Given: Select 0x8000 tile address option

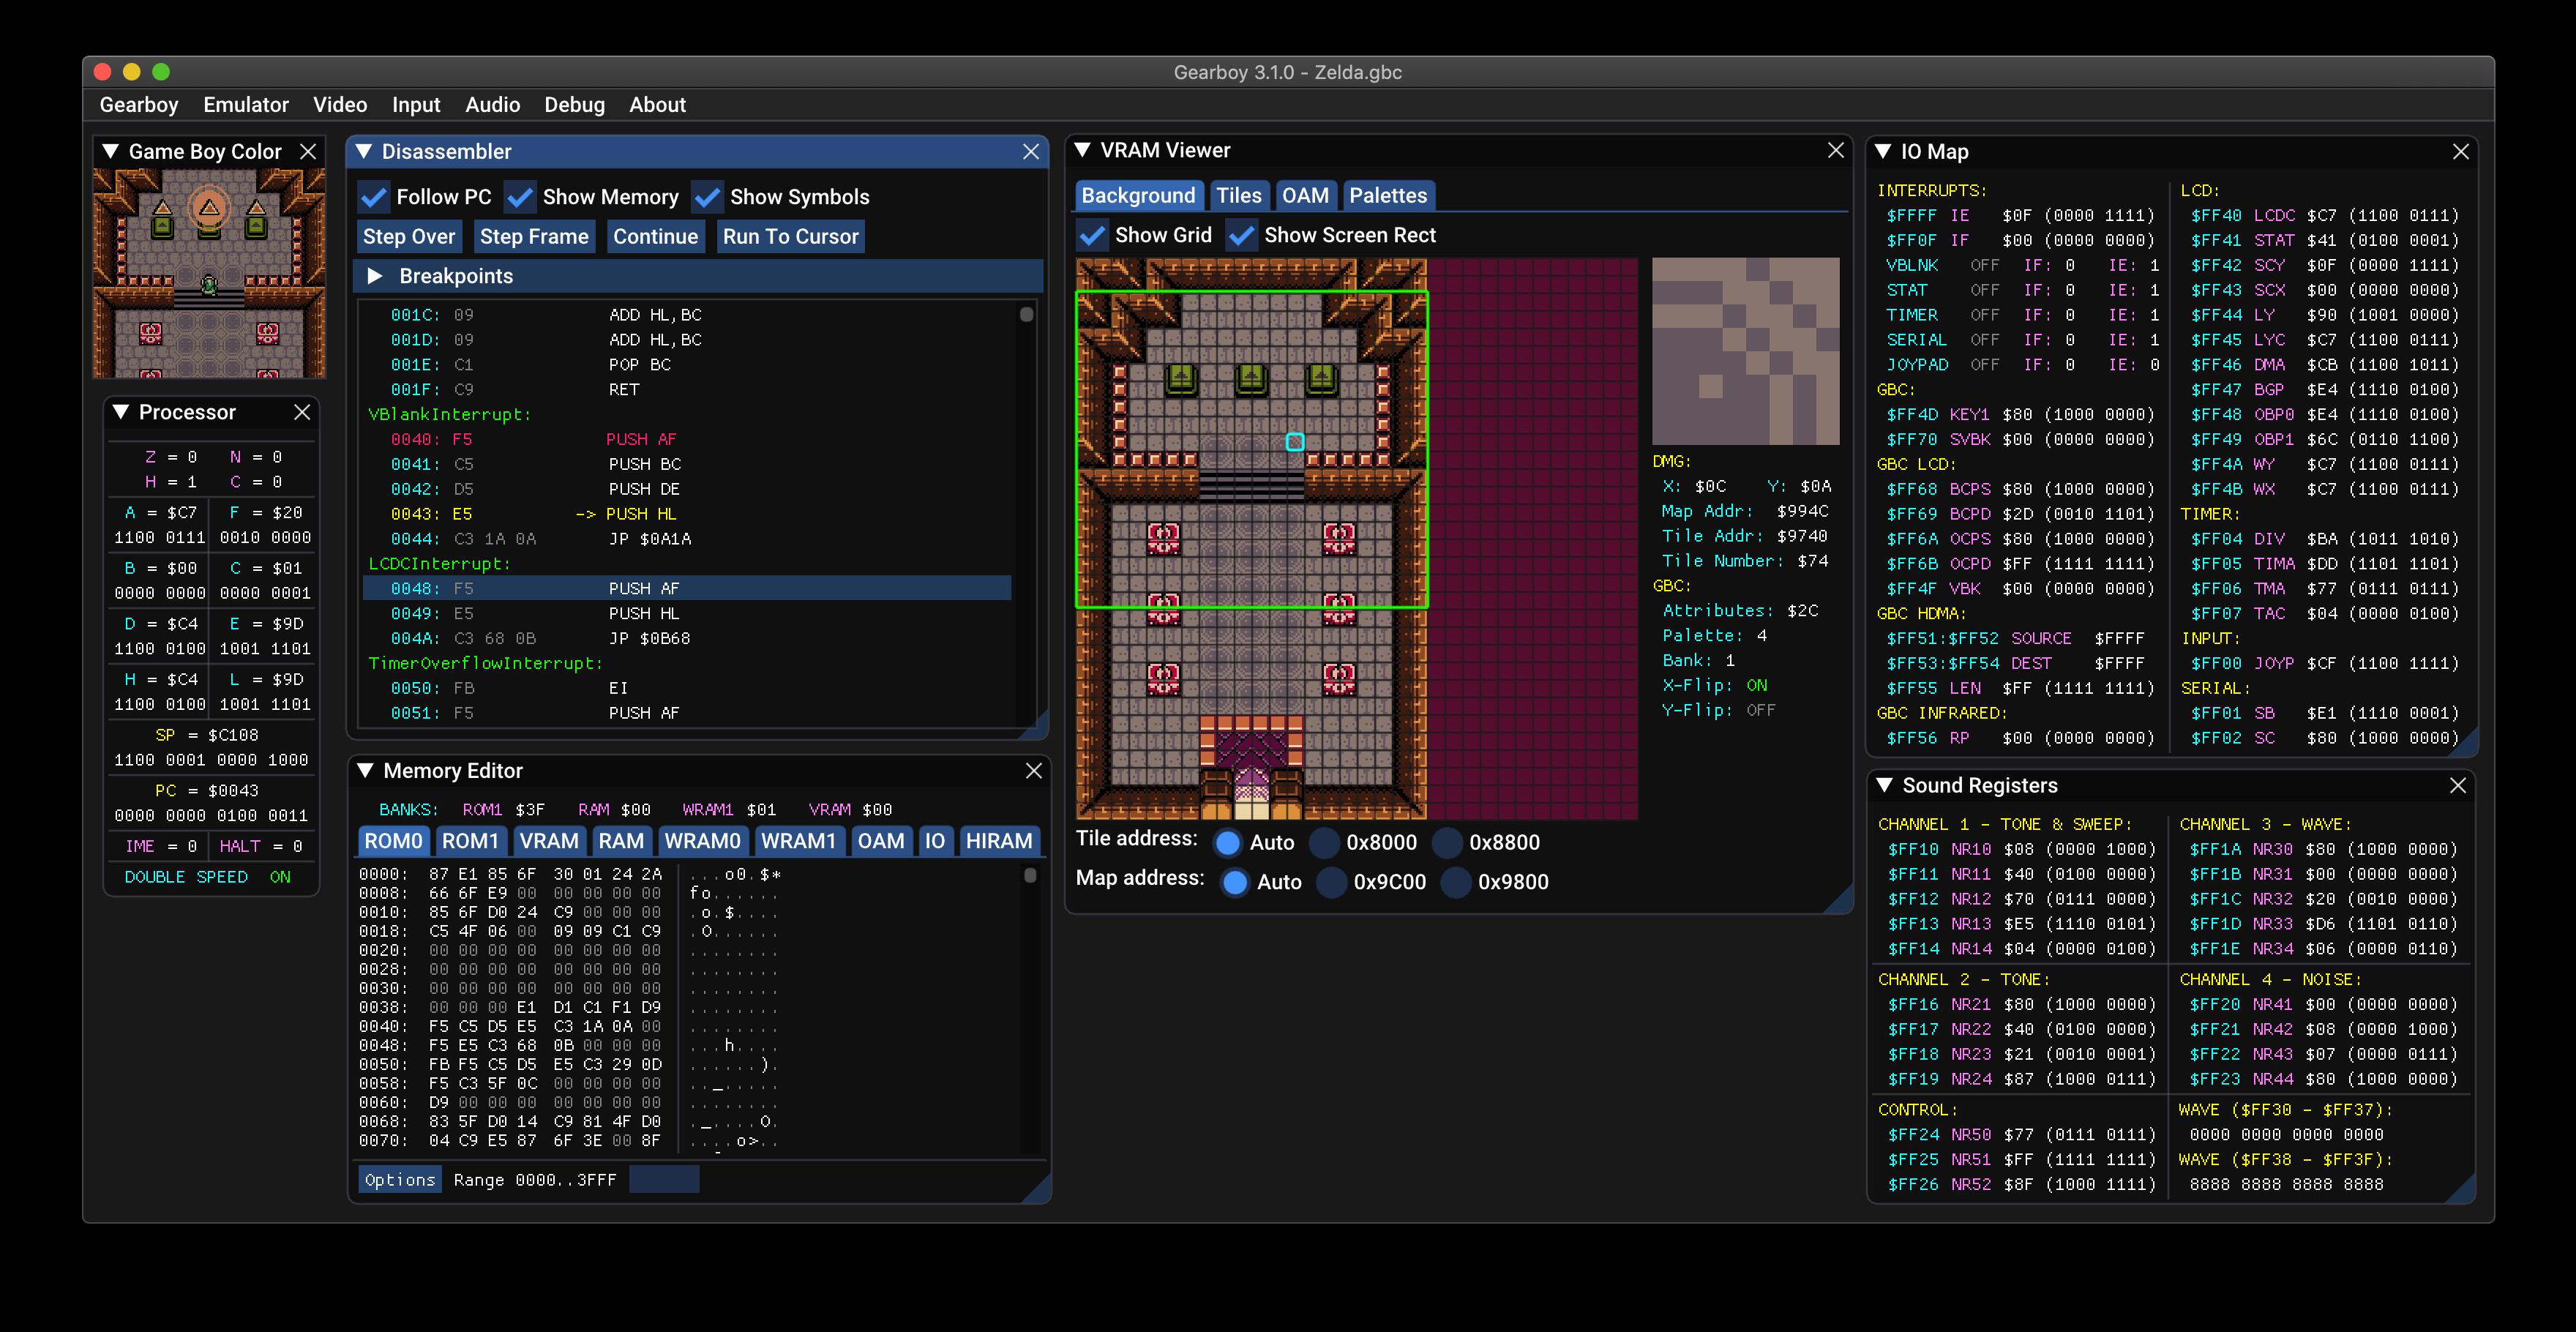Looking at the screenshot, I should [1325, 842].
